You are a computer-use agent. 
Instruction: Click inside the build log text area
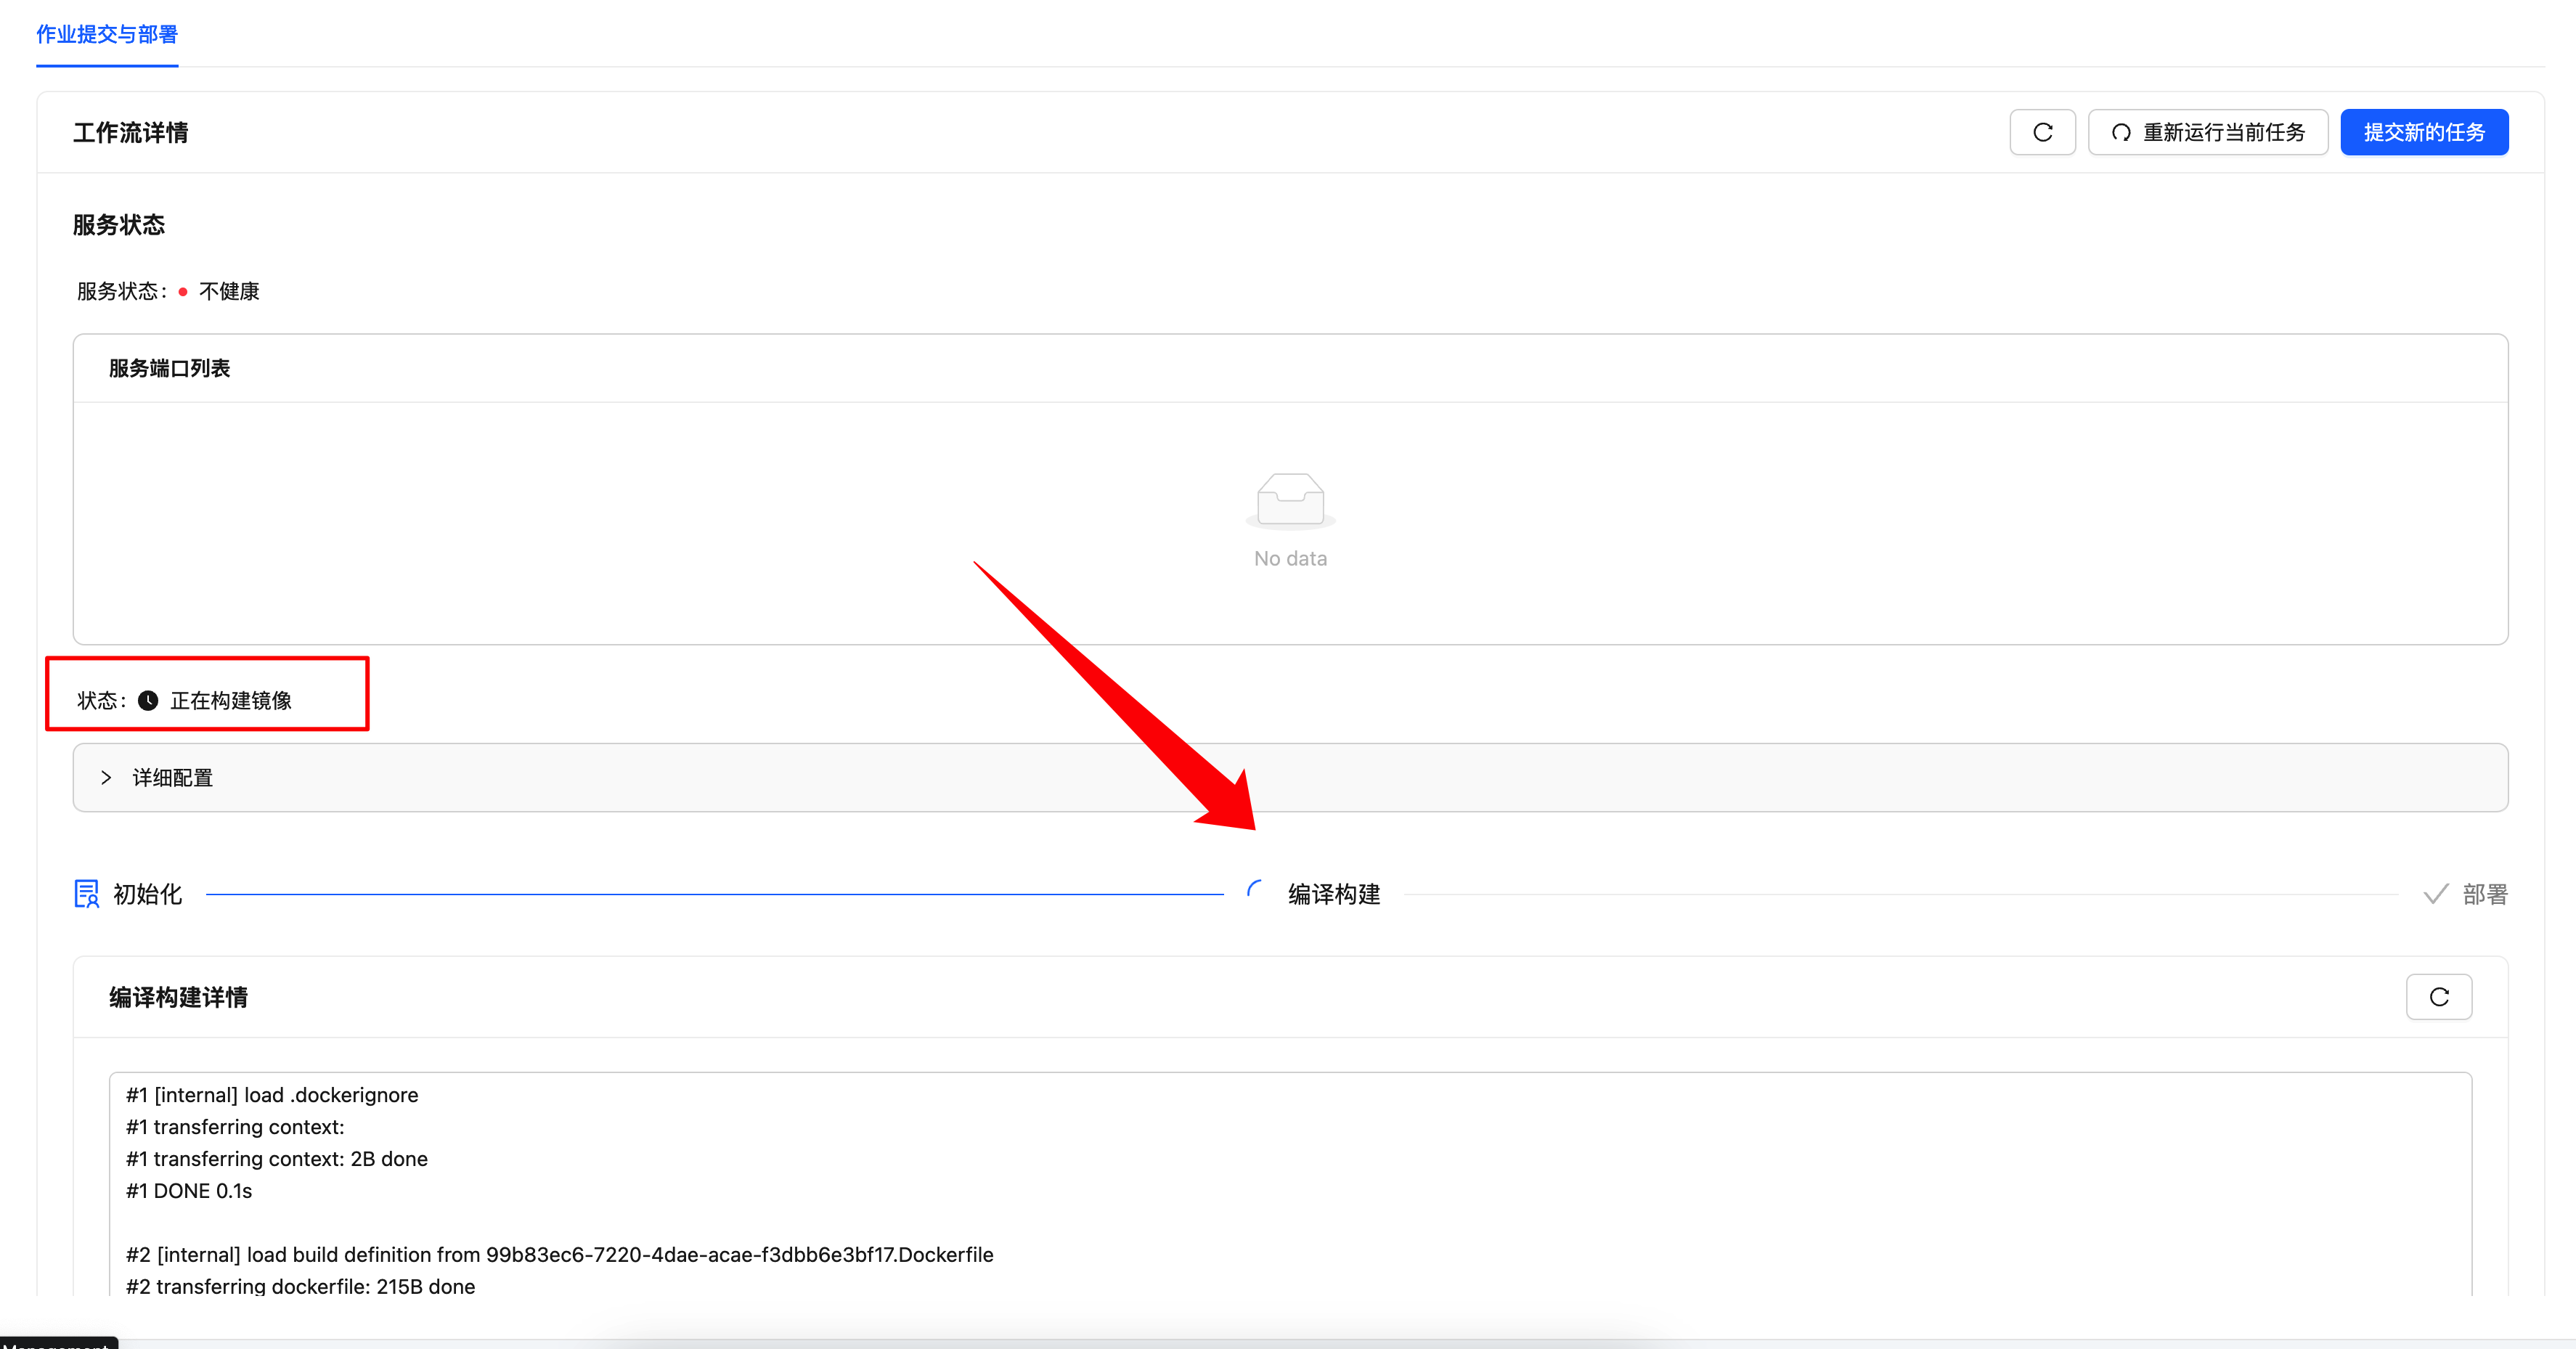point(1290,1180)
